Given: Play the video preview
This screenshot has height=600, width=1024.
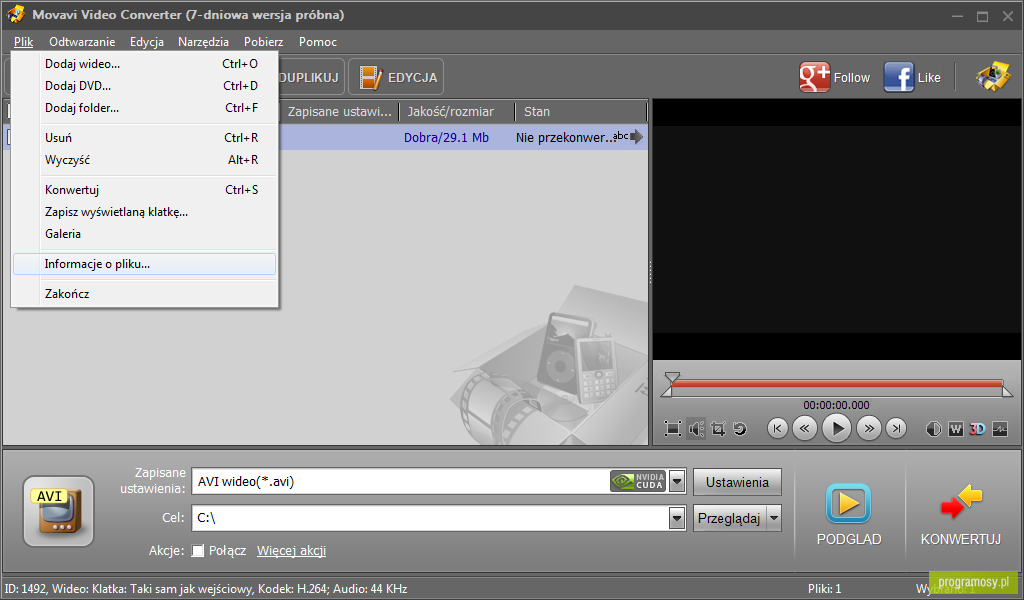Looking at the screenshot, I should (x=837, y=428).
